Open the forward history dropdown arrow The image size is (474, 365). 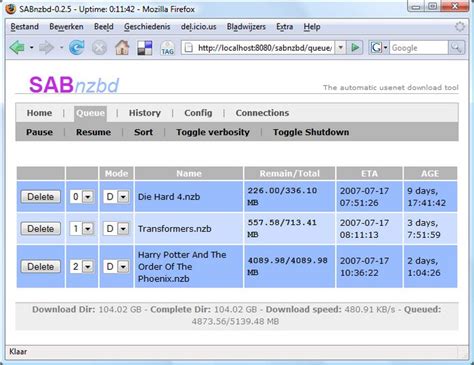point(61,48)
